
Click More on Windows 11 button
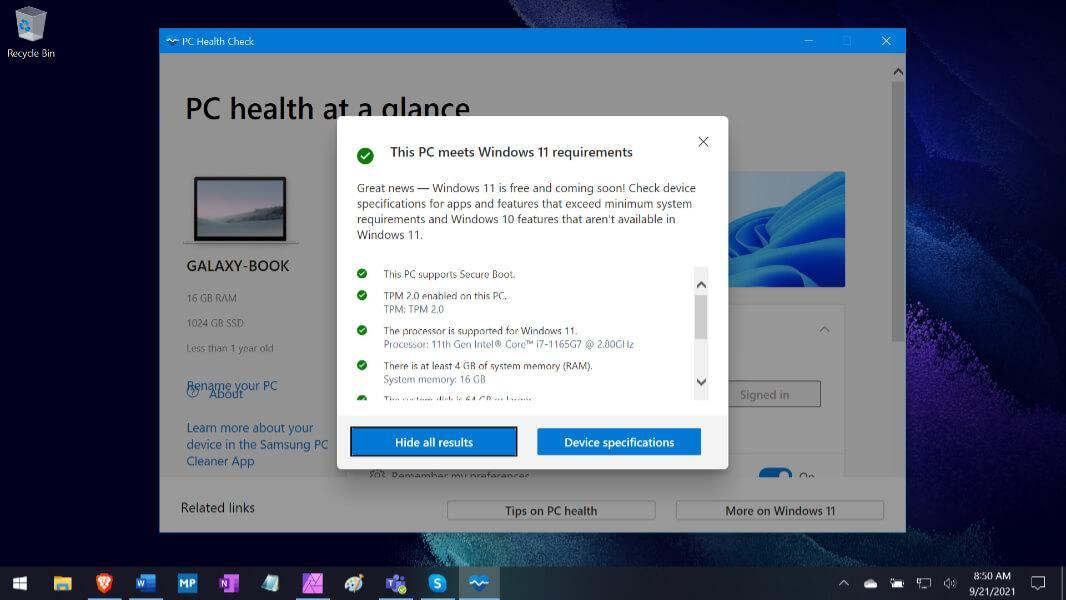780,510
